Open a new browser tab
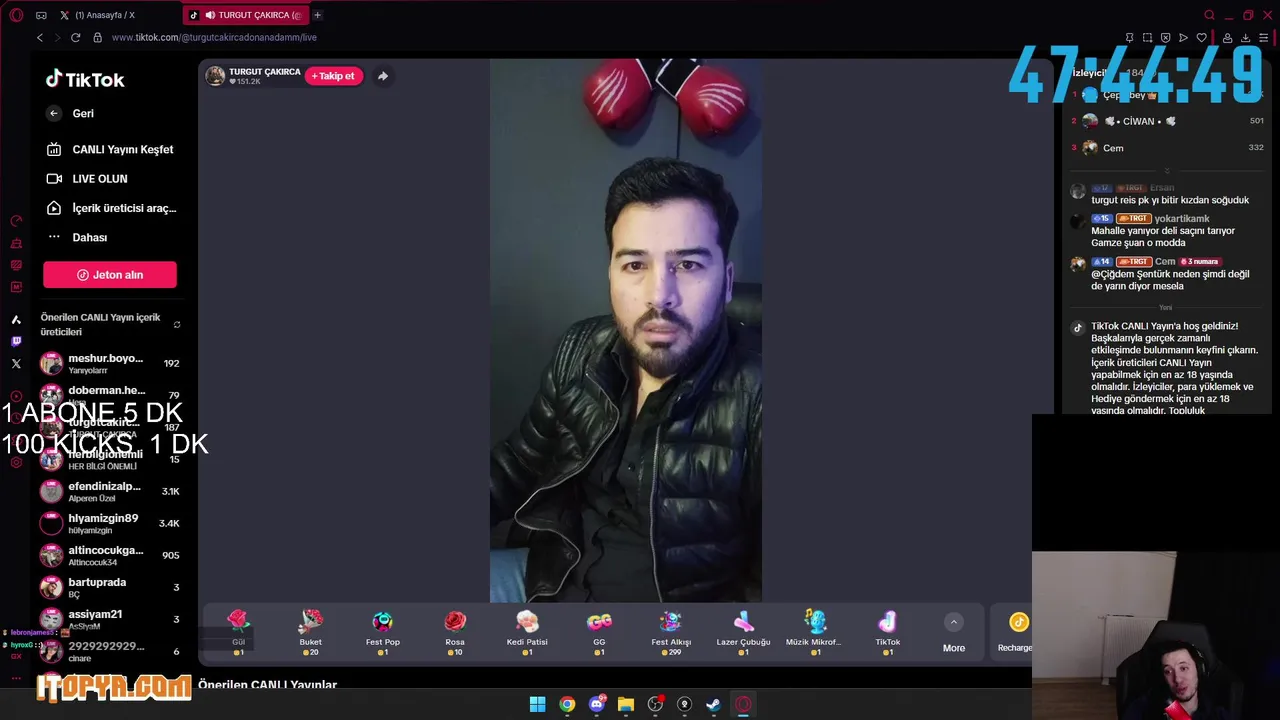 317,15
